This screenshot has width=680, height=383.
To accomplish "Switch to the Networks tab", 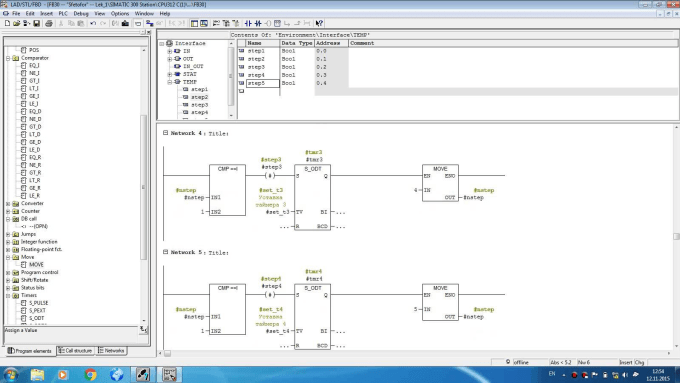I will pos(111,350).
